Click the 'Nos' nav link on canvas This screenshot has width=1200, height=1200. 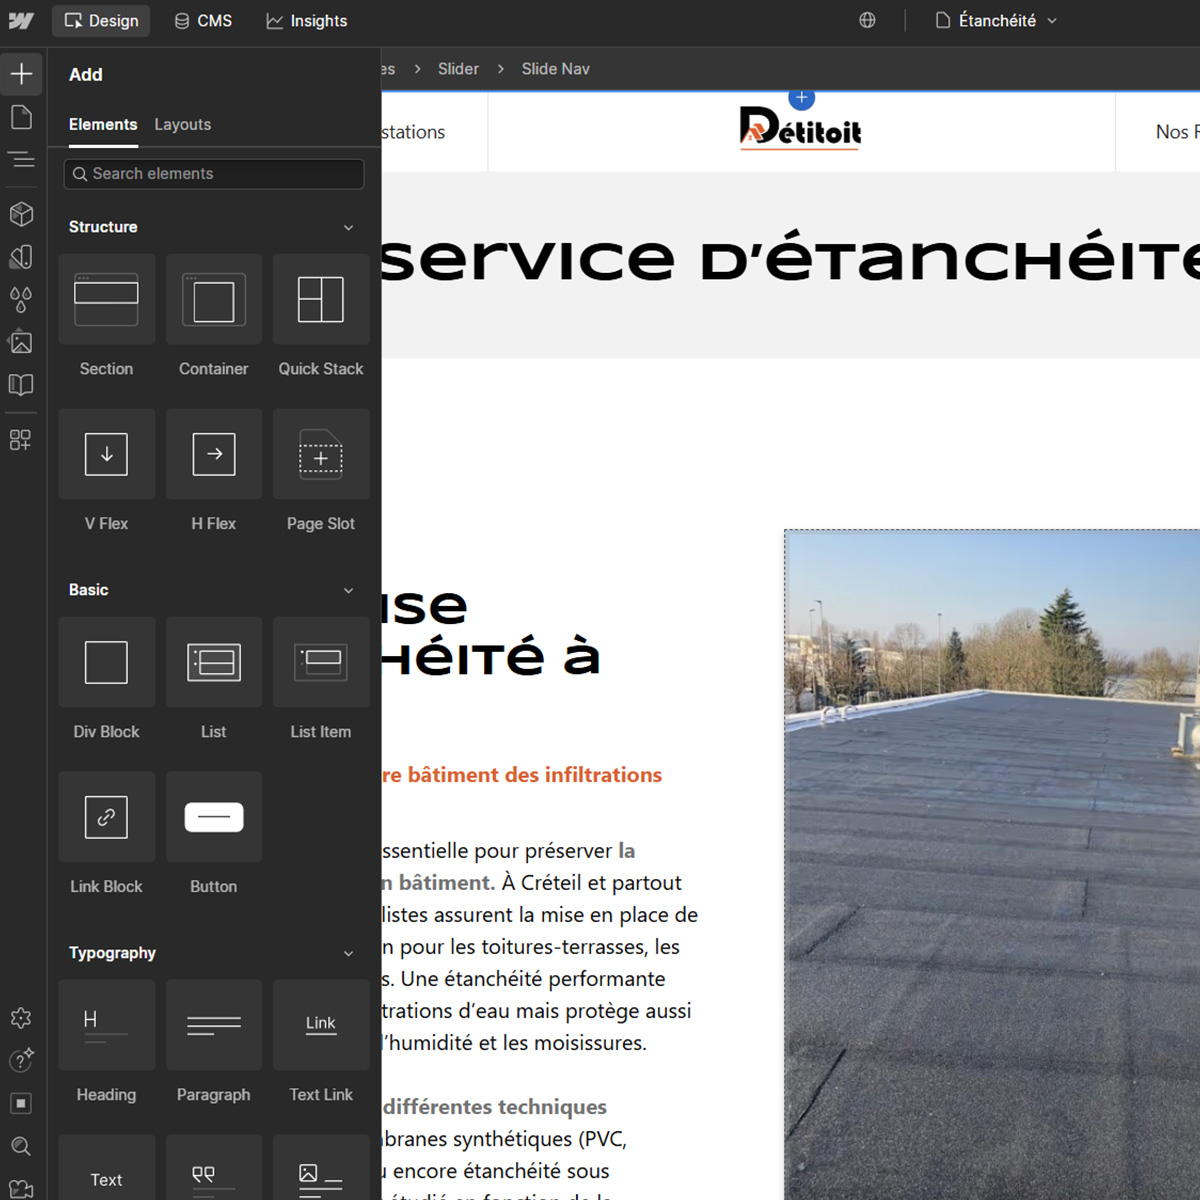point(1177,132)
